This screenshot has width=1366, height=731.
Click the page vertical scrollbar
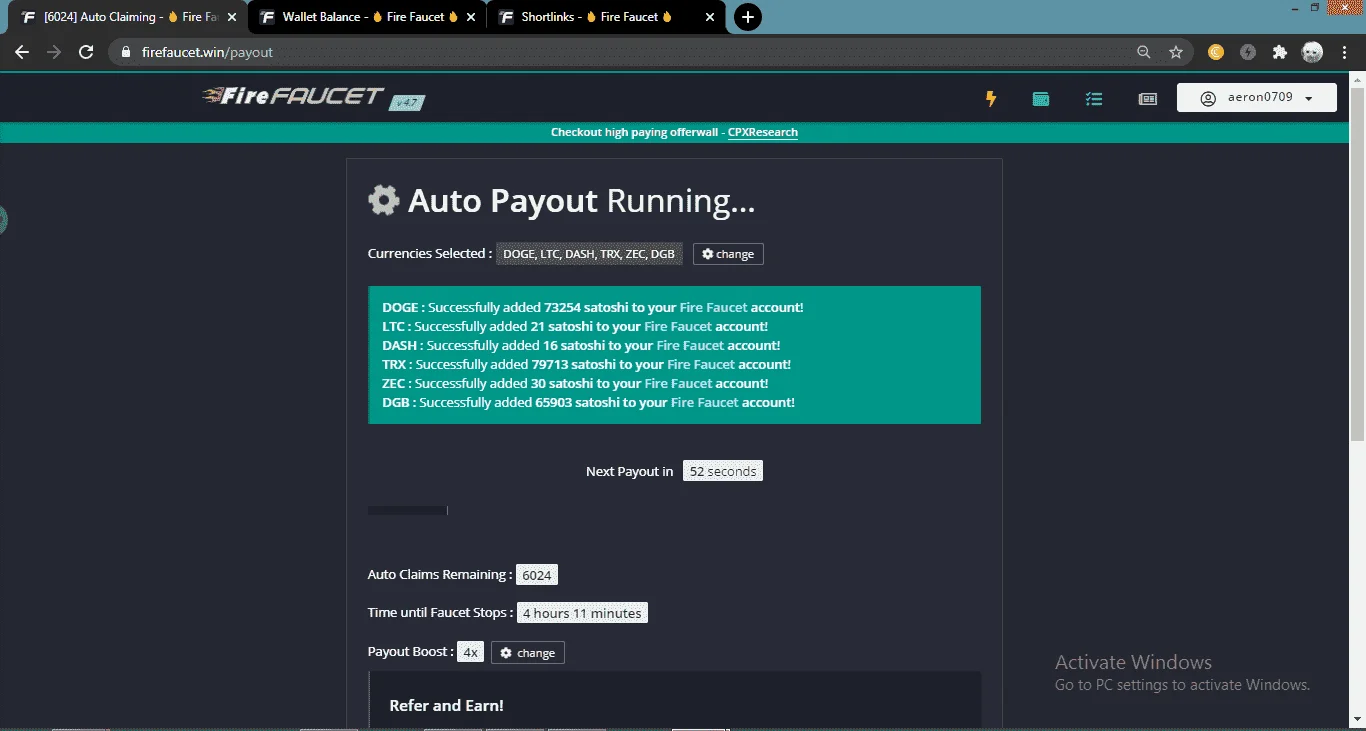coord(1357,265)
